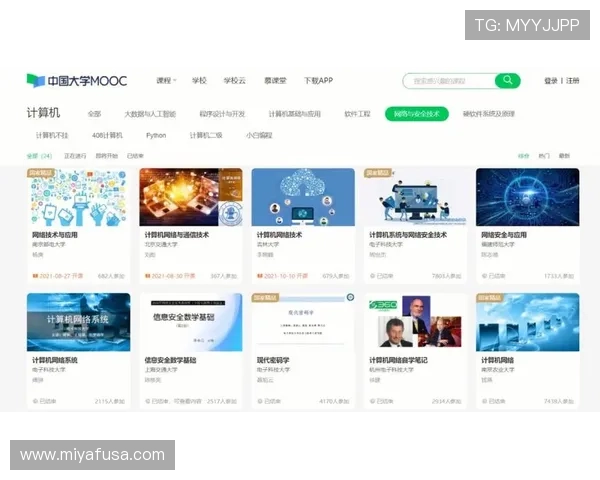
Task: Open the 现代密码学 course title link
Action: tap(273, 360)
